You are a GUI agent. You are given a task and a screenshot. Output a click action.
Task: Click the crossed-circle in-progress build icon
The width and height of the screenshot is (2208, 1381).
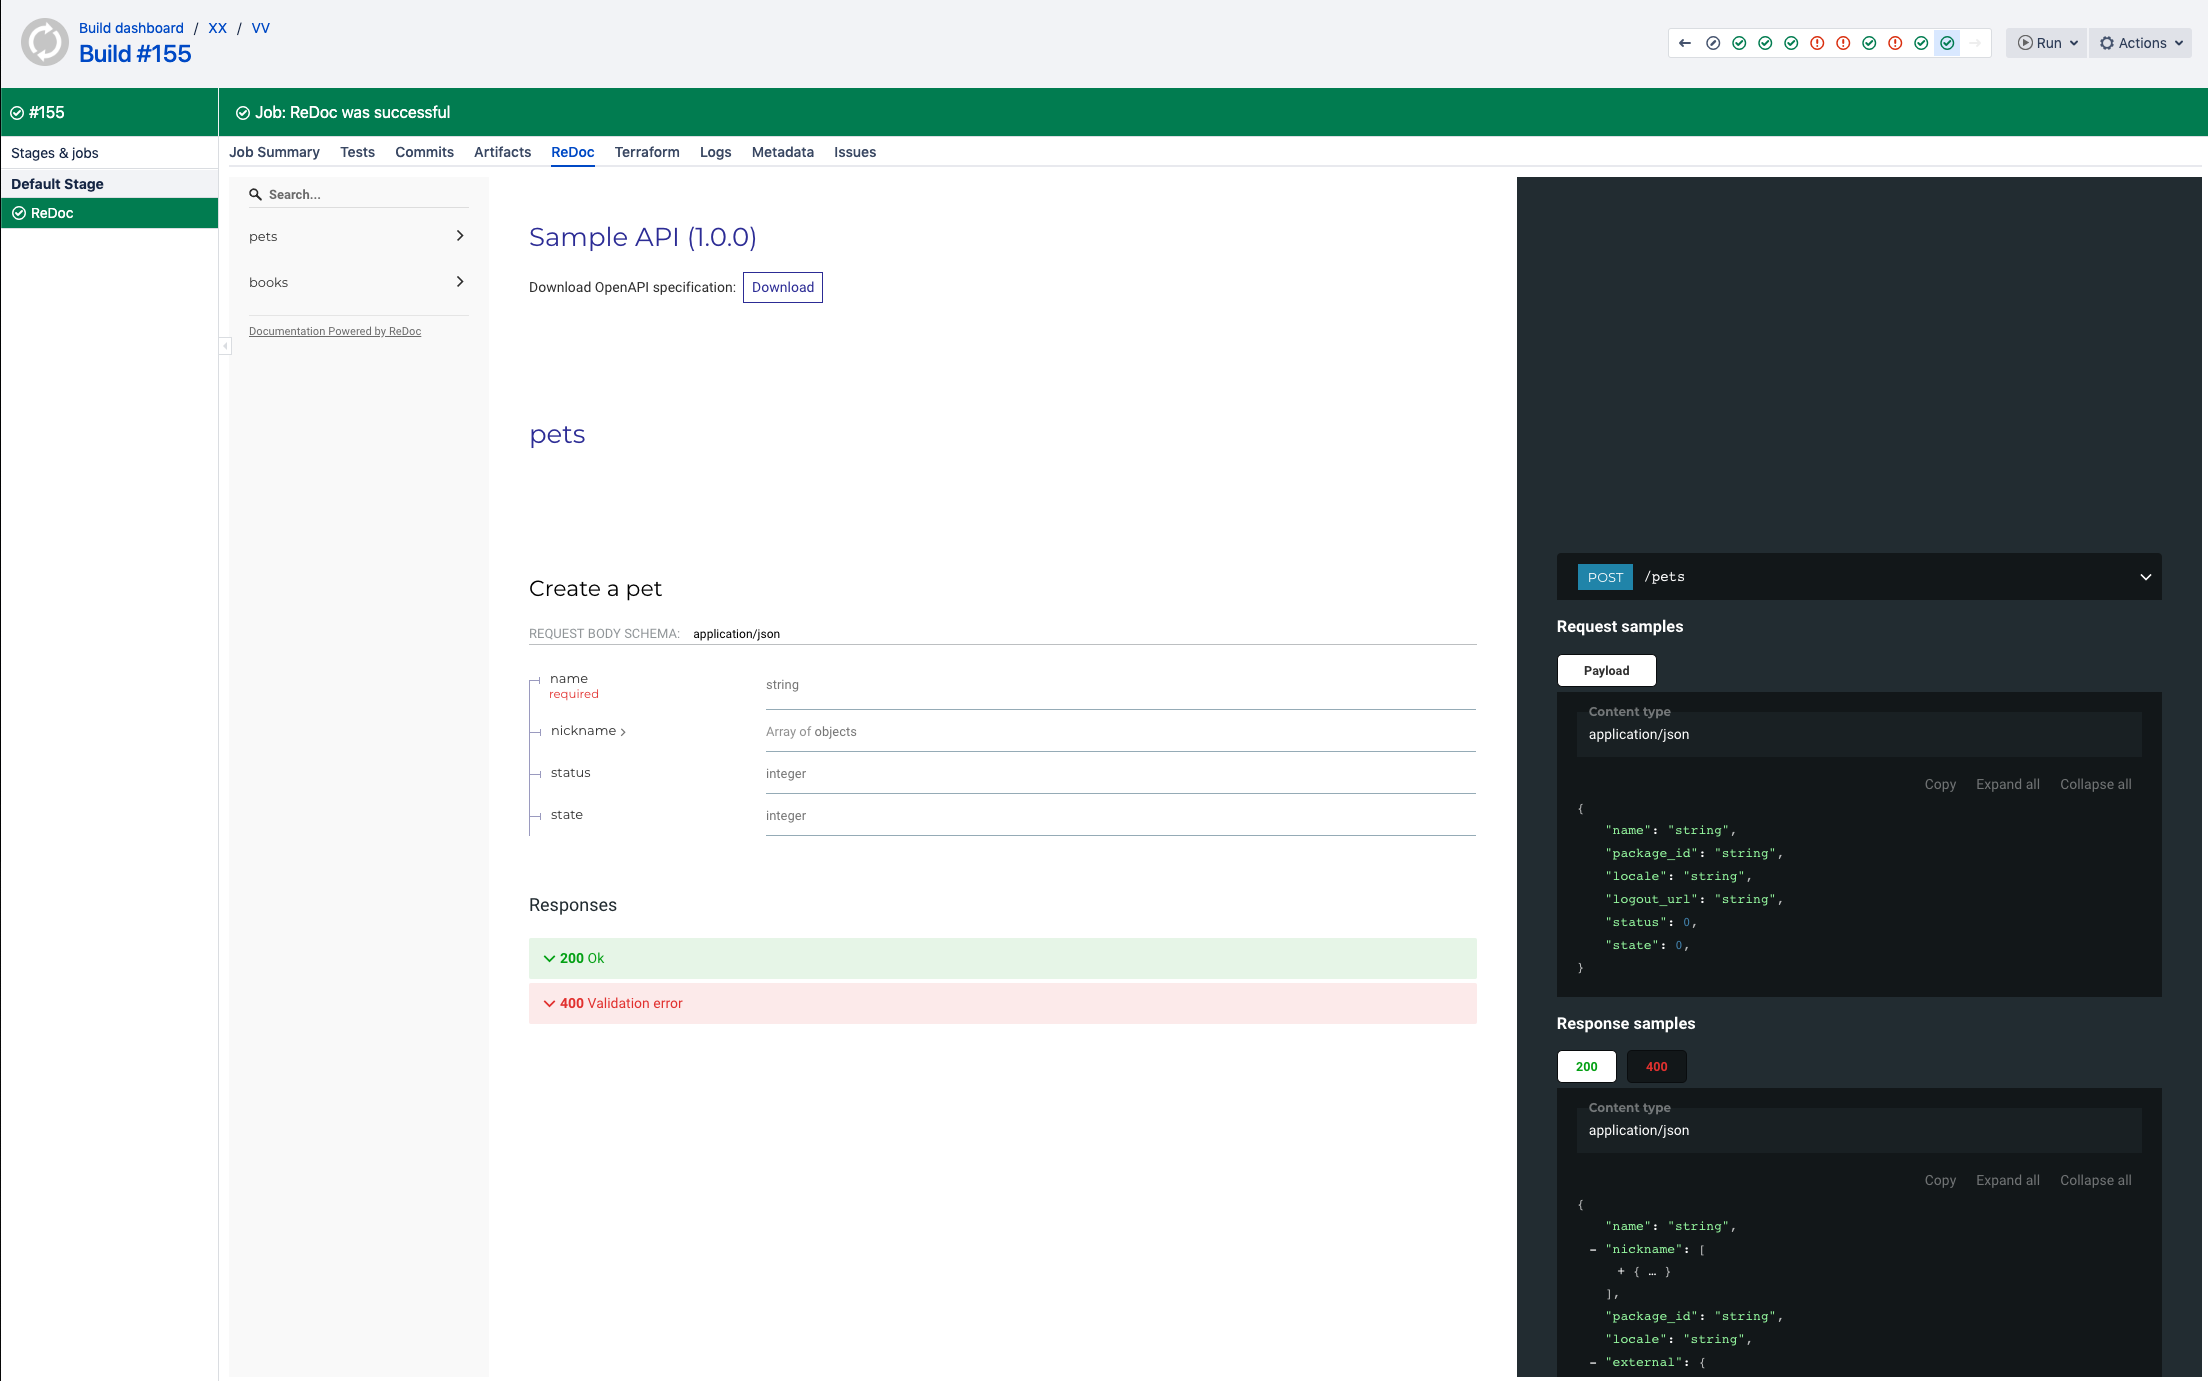tap(1713, 43)
